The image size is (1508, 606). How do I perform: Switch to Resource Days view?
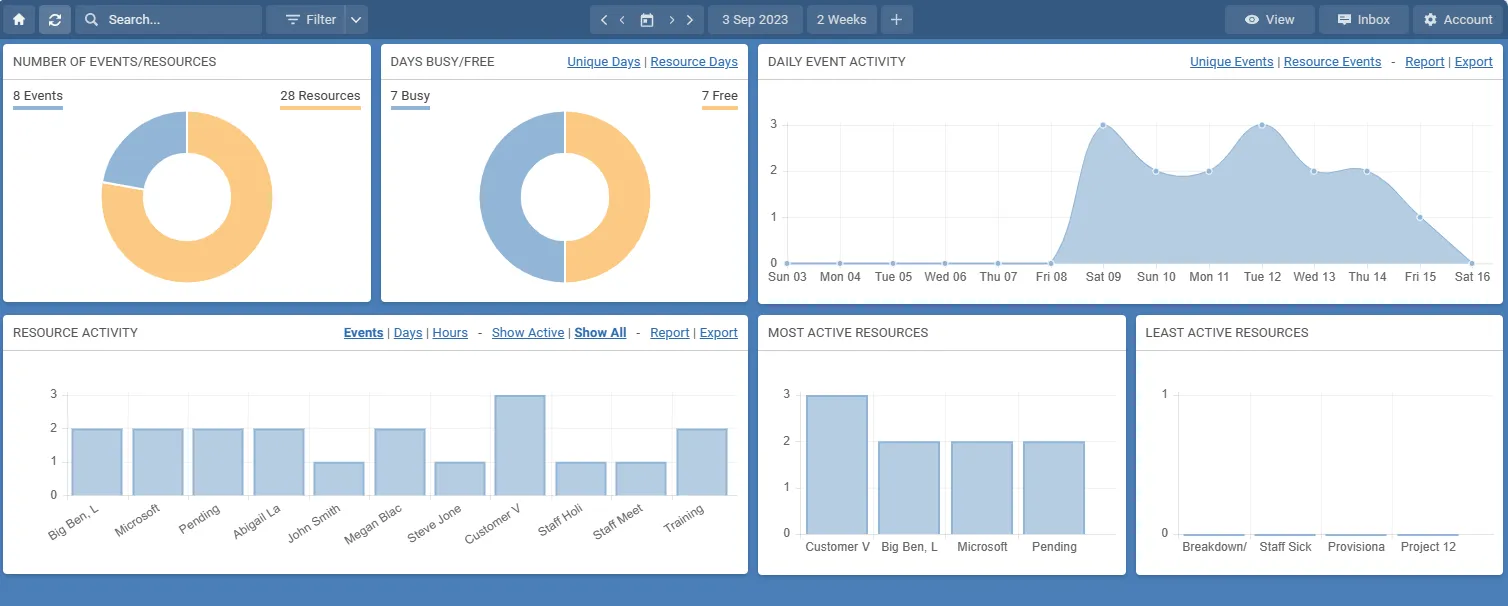point(694,62)
